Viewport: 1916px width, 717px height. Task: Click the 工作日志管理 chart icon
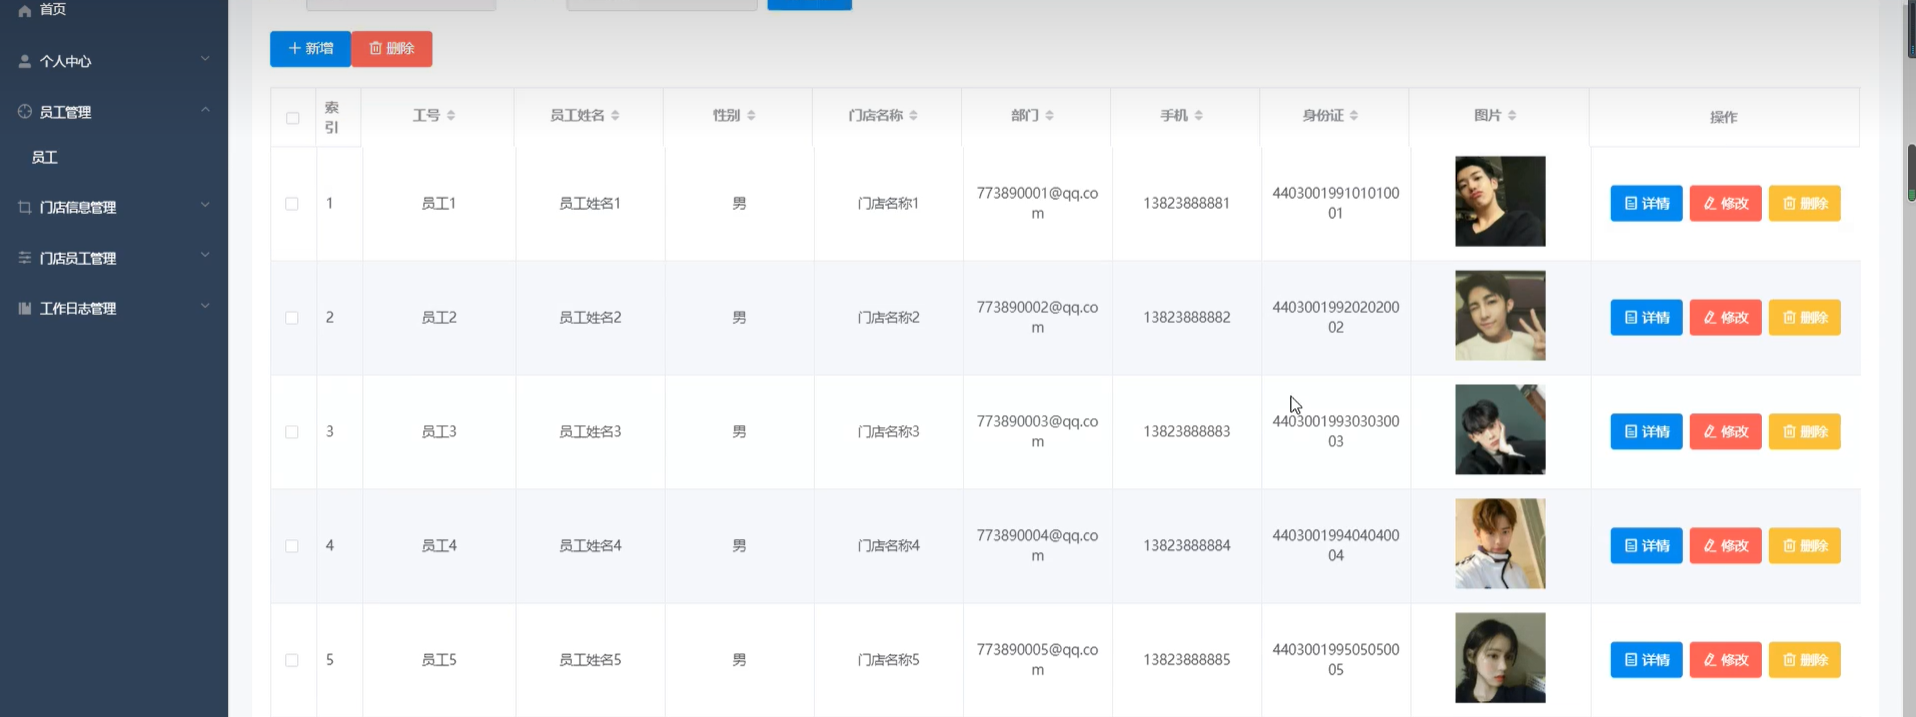[25, 308]
